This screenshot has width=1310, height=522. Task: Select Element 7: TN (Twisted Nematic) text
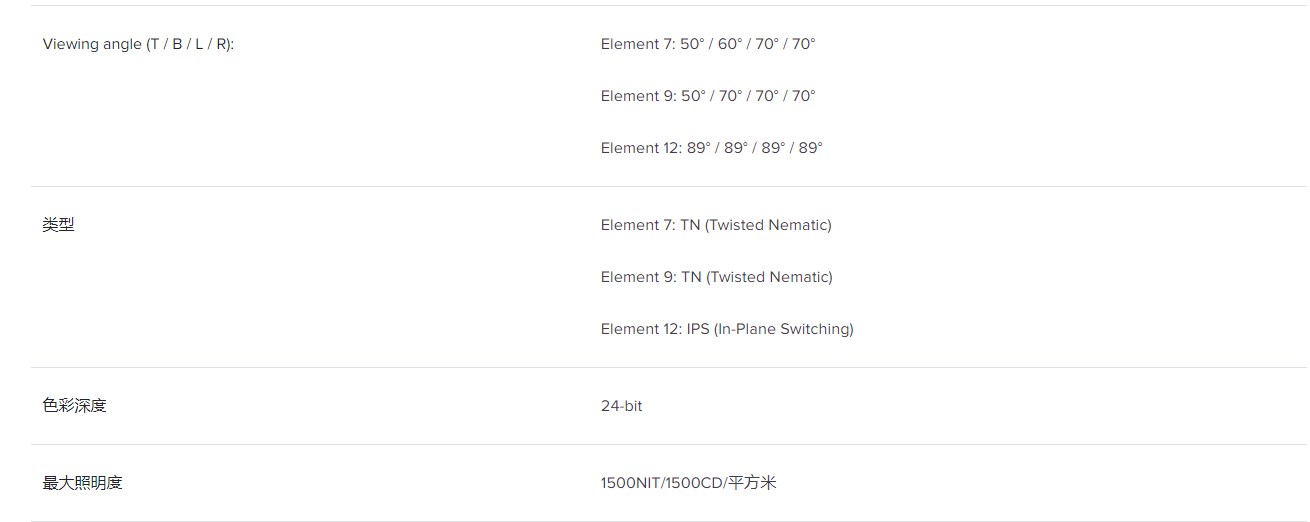click(x=716, y=225)
